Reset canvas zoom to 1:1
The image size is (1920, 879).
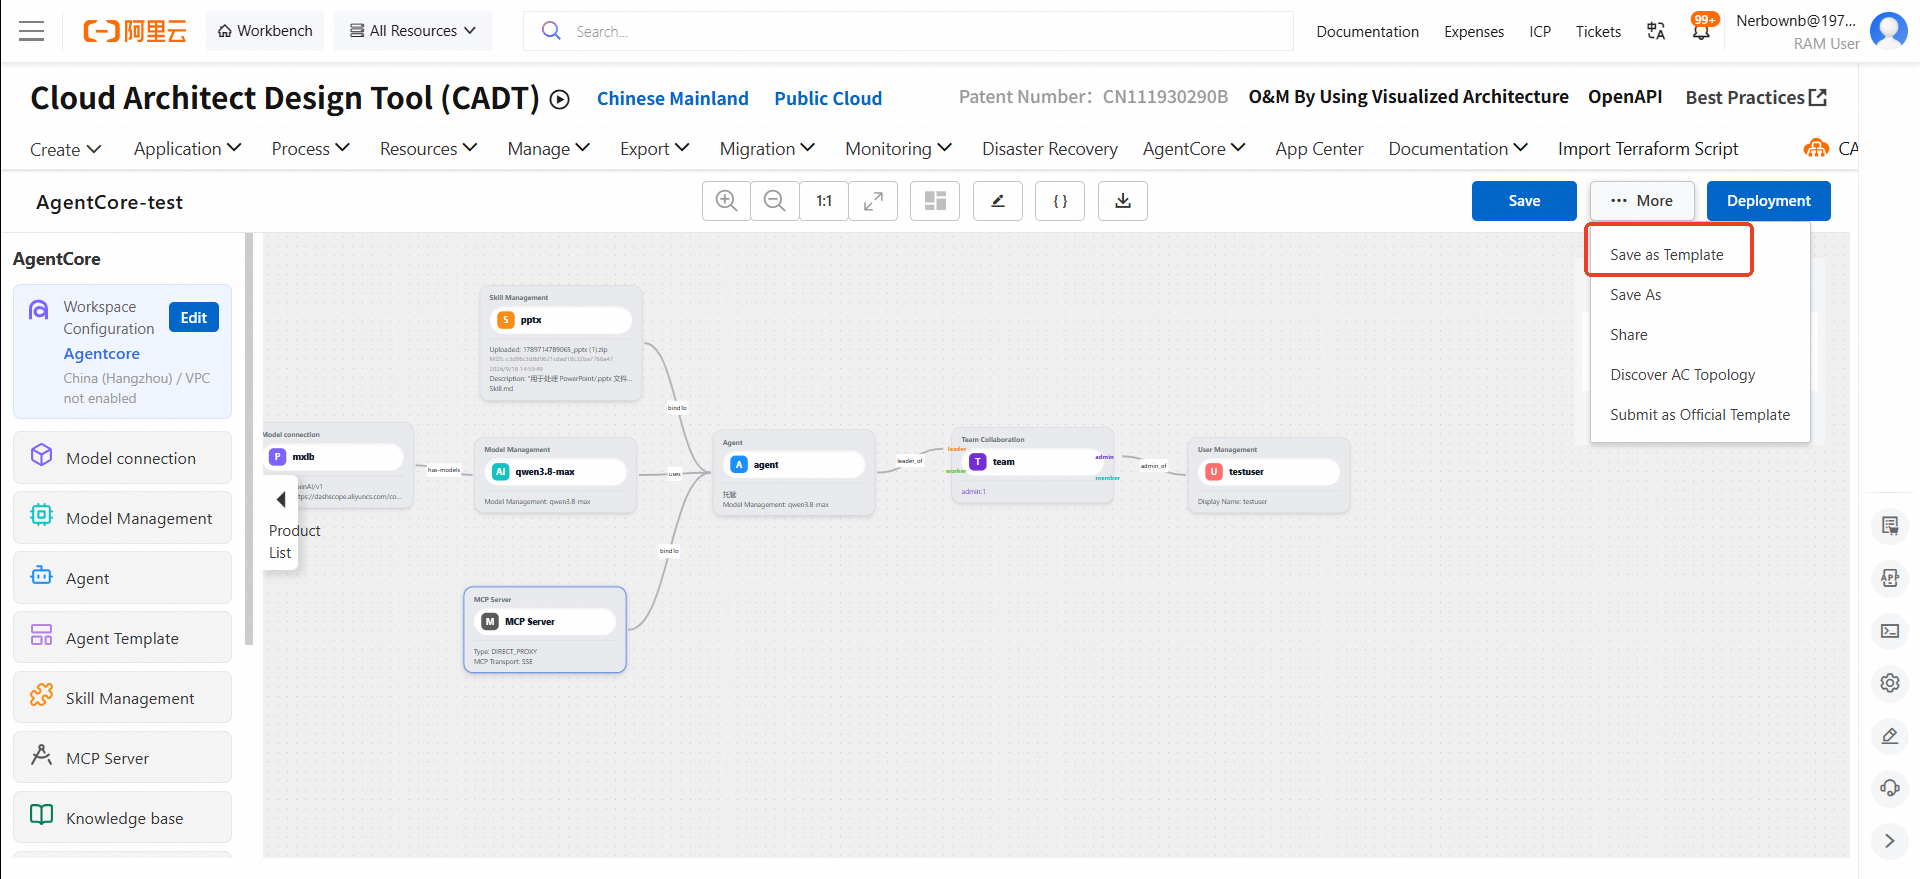[824, 201]
